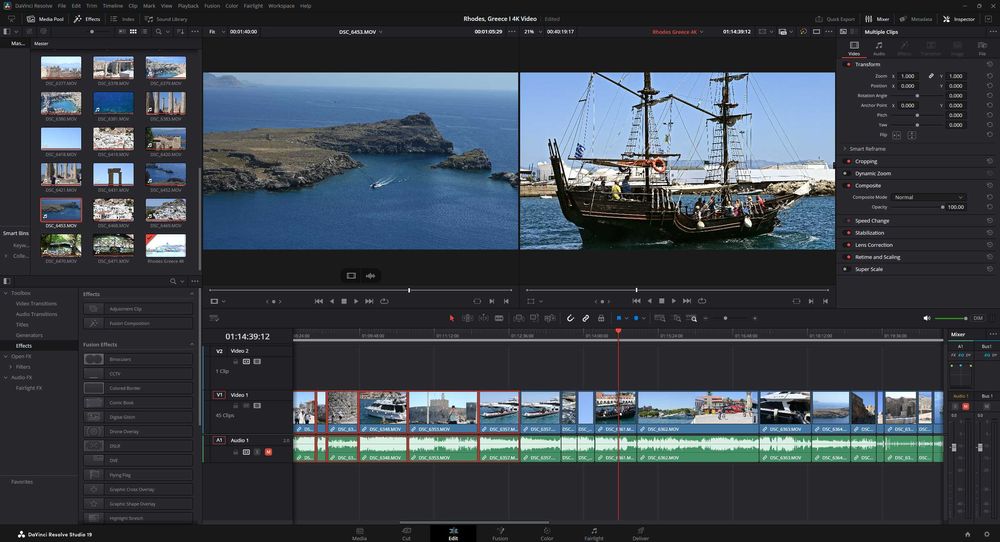Screen dimensions: 1000x542
Task: Reset the Transform section values
Action: (989, 64)
